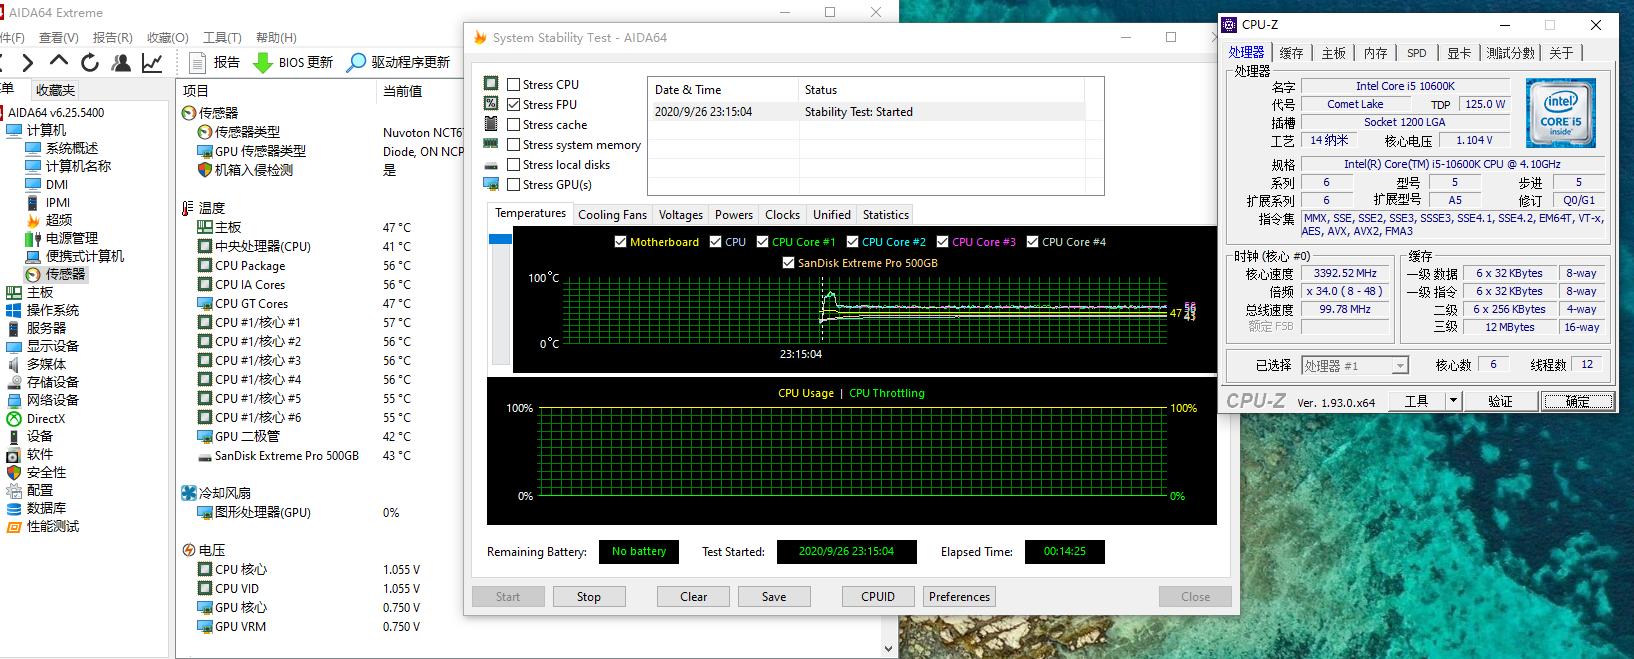Select 传感器 in the sidebar tree
The image size is (1634, 659).
pyautogui.click(x=66, y=274)
